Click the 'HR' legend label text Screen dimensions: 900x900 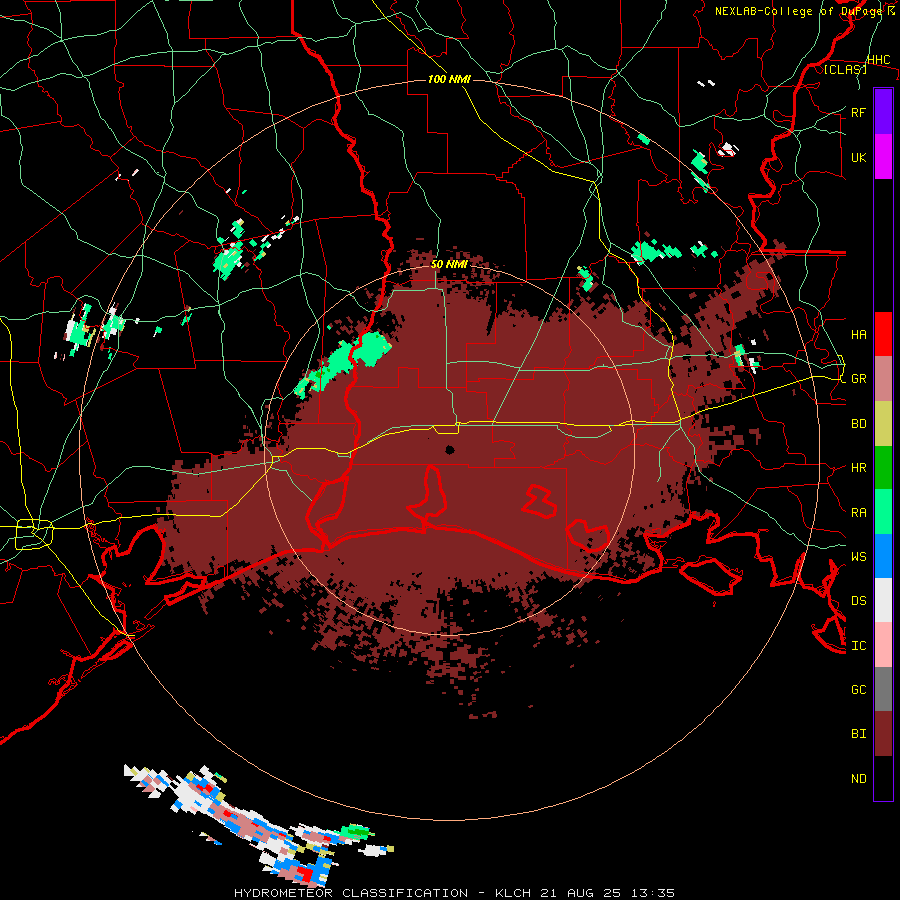[x=859, y=467]
